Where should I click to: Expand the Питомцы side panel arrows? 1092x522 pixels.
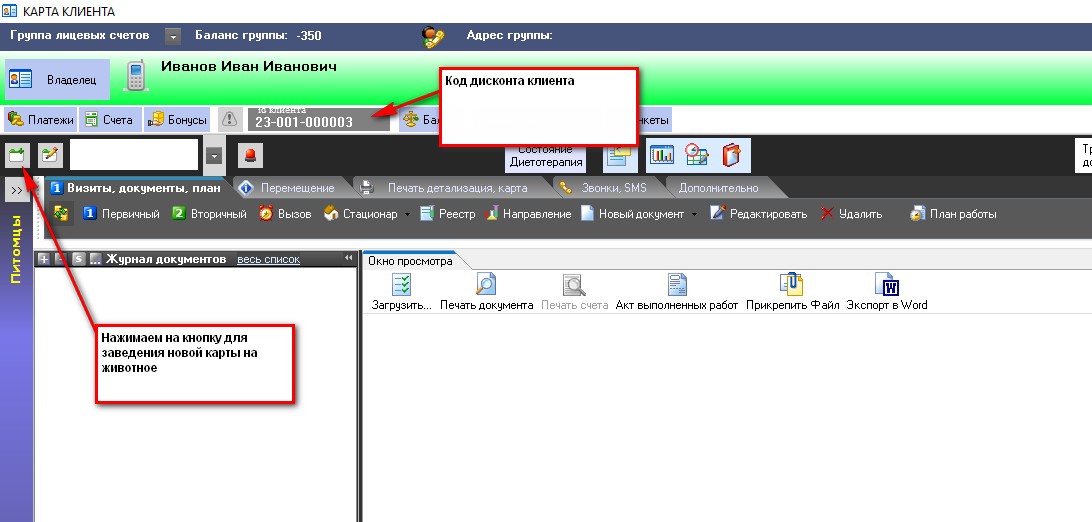click(x=17, y=189)
